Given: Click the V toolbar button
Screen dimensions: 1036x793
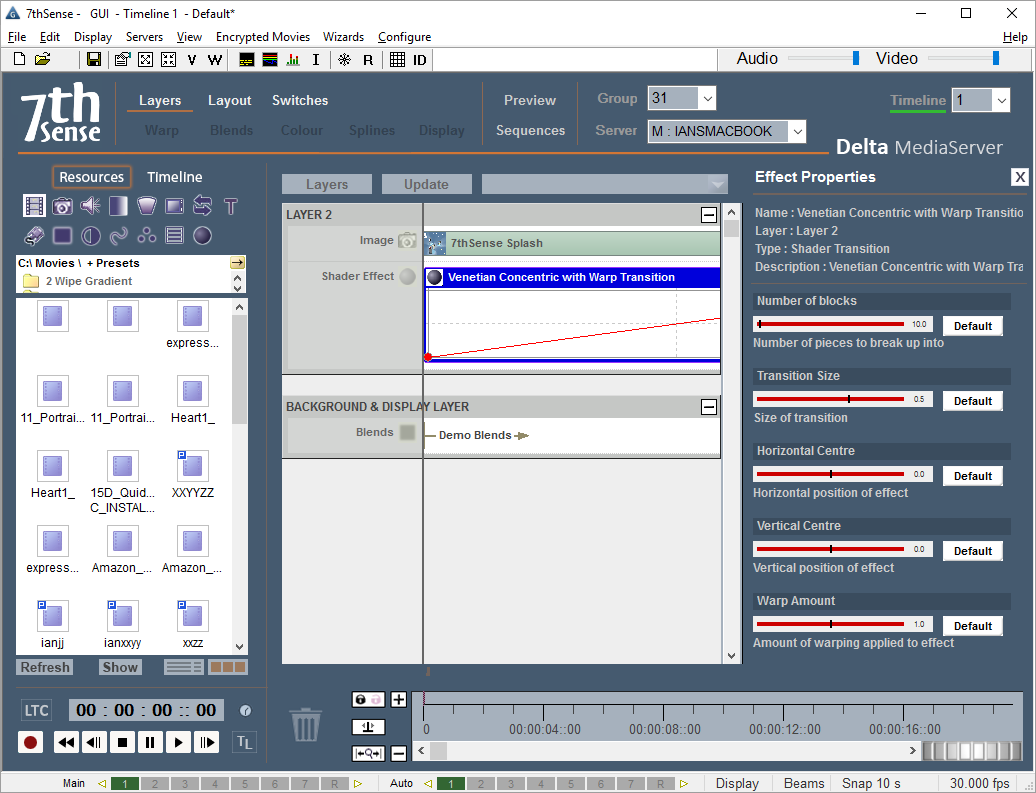Looking at the screenshot, I should [x=192, y=60].
